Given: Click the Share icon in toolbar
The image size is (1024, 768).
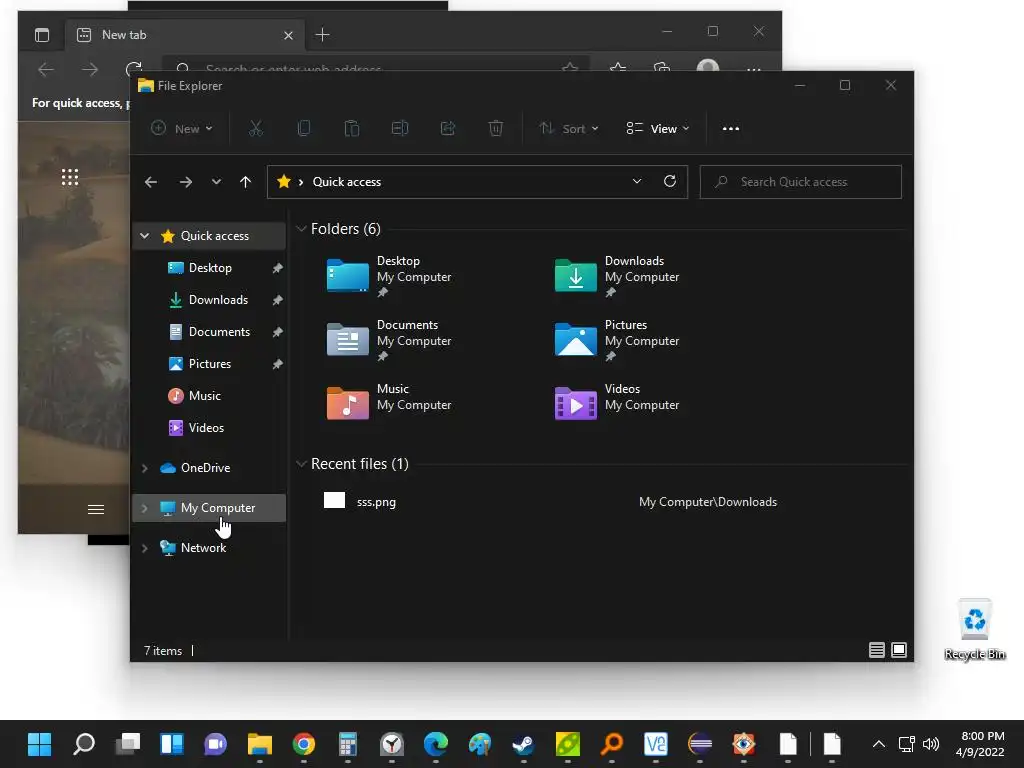Looking at the screenshot, I should coord(448,129).
